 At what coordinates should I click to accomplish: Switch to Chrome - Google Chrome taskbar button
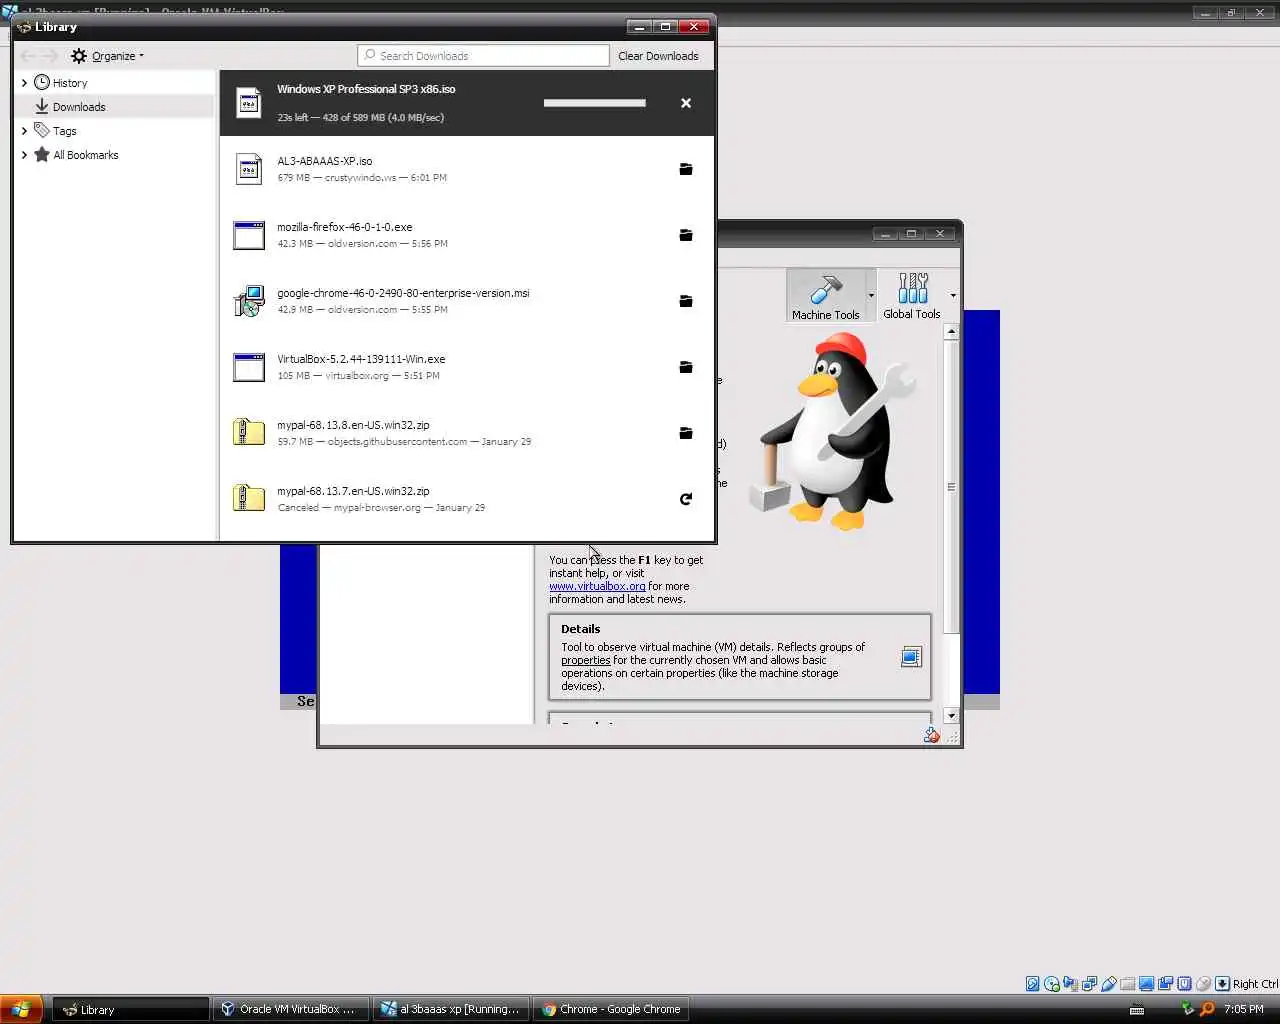click(x=611, y=1009)
